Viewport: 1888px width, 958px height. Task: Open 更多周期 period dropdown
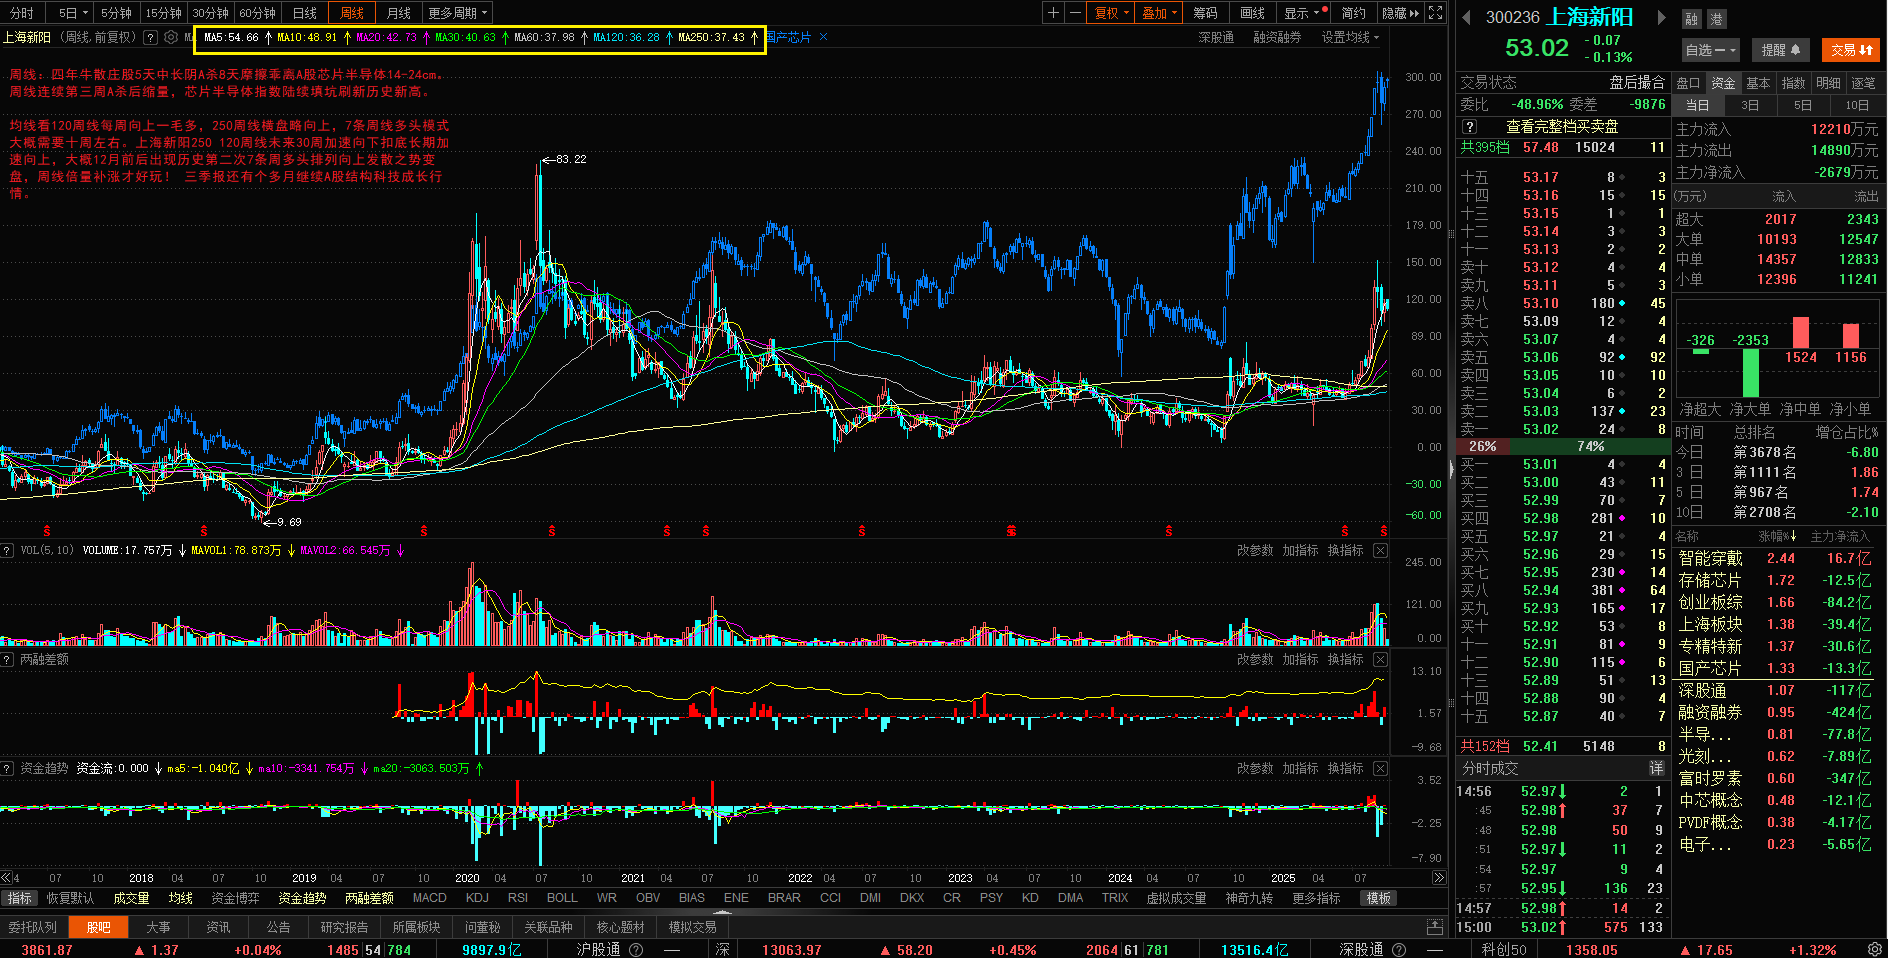coord(458,13)
